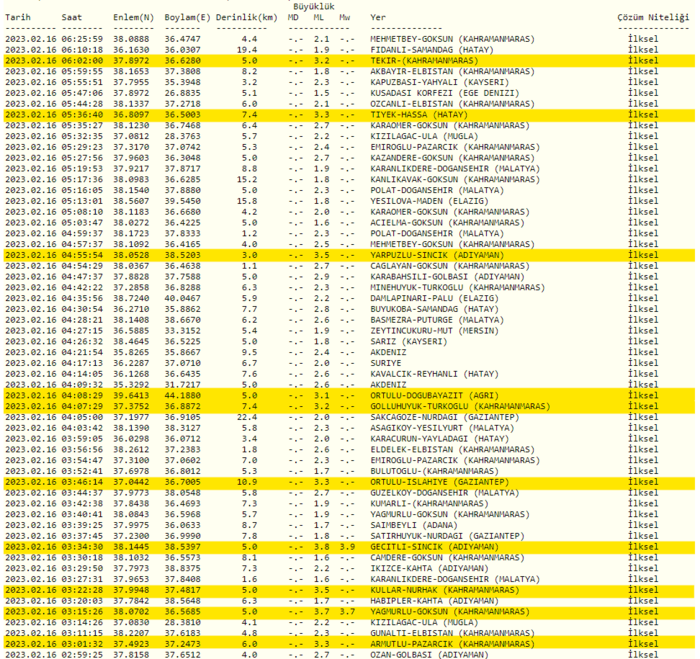Viewport: 700px width, 659px height.
Task: Click the Mw magnitude column label
Action: (345, 17)
